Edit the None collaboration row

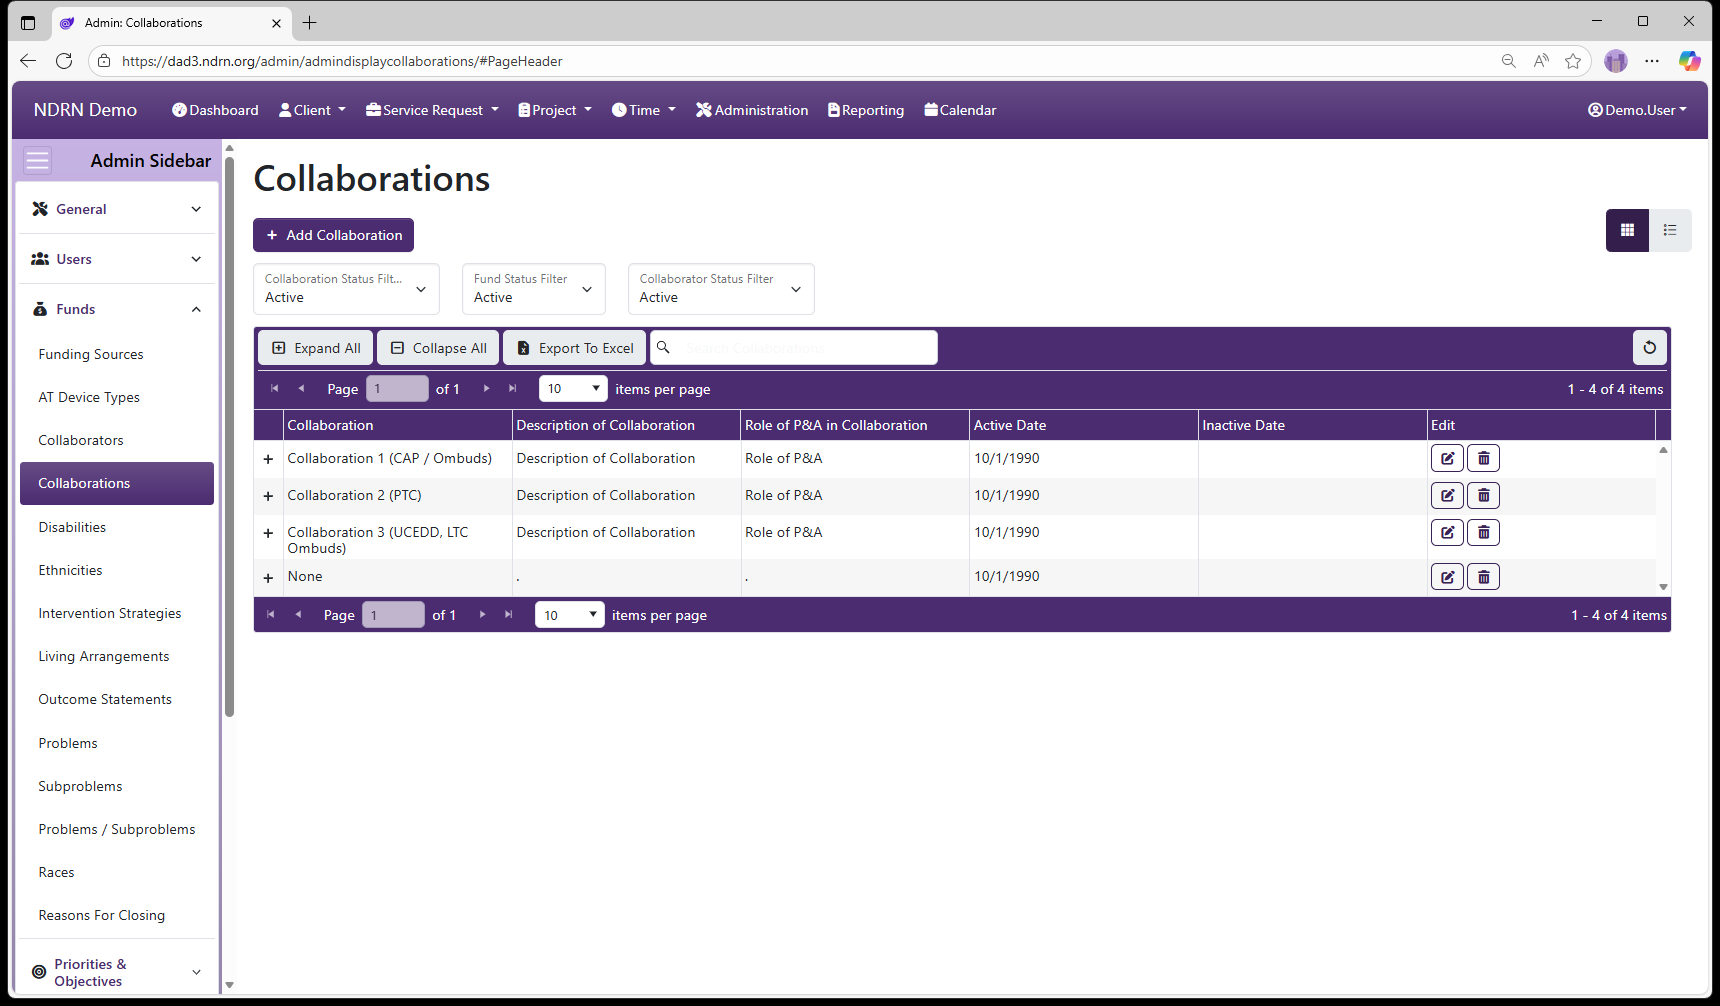coord(1447,577)
